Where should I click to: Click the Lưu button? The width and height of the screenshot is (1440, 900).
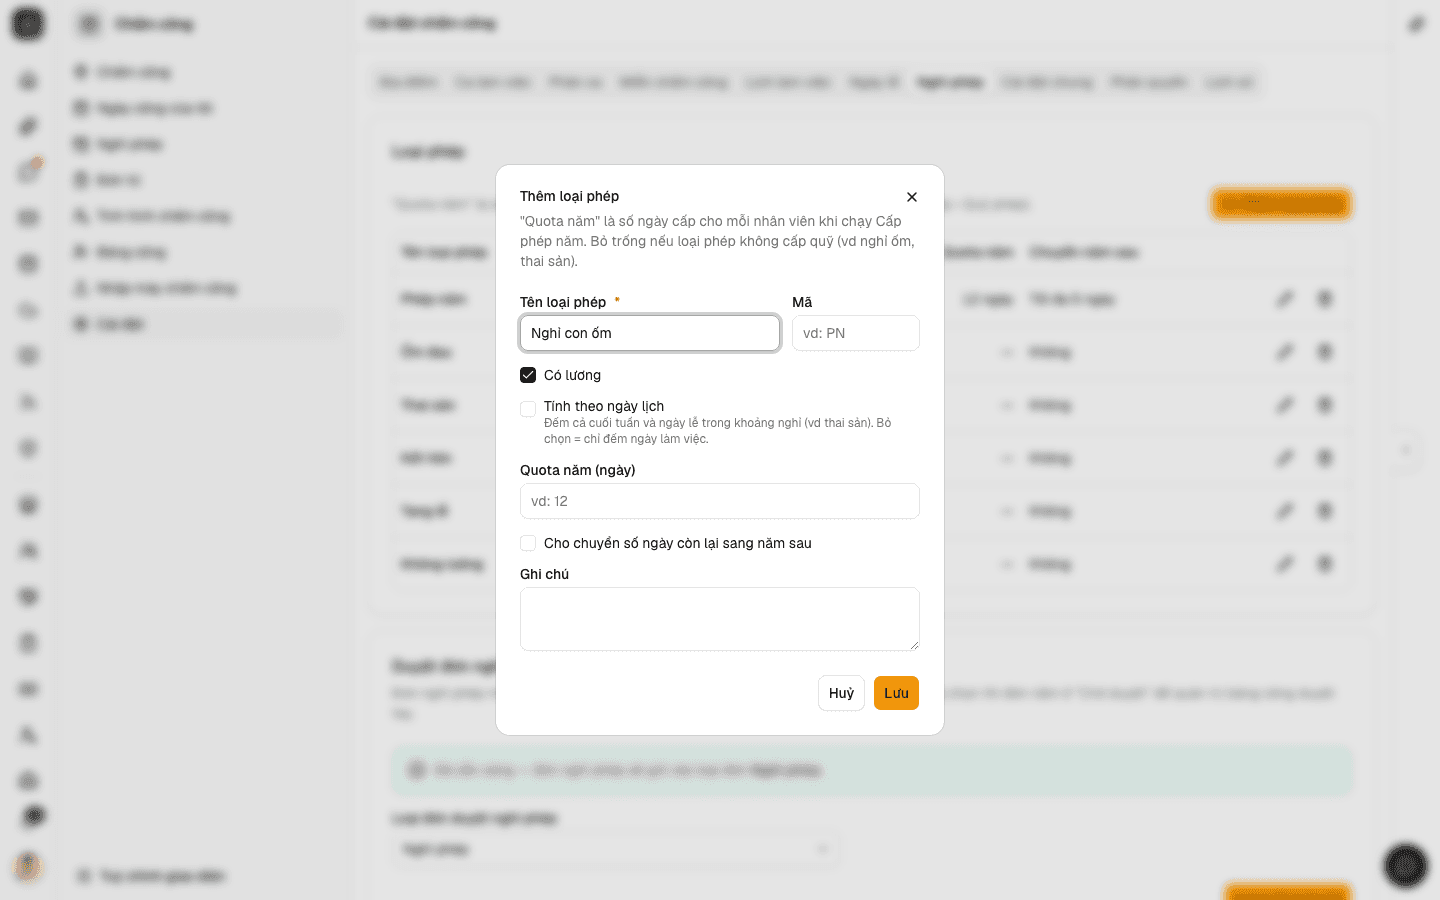(x=896, y=693)
